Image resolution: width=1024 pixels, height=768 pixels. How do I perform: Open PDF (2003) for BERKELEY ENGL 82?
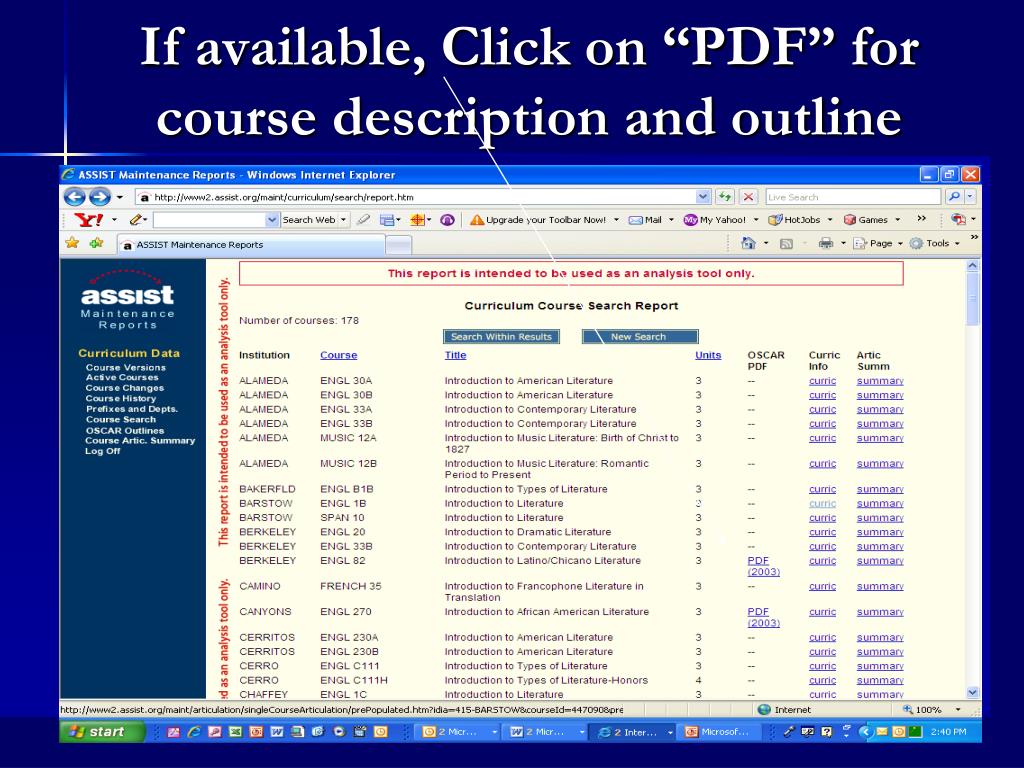(763, 566)
